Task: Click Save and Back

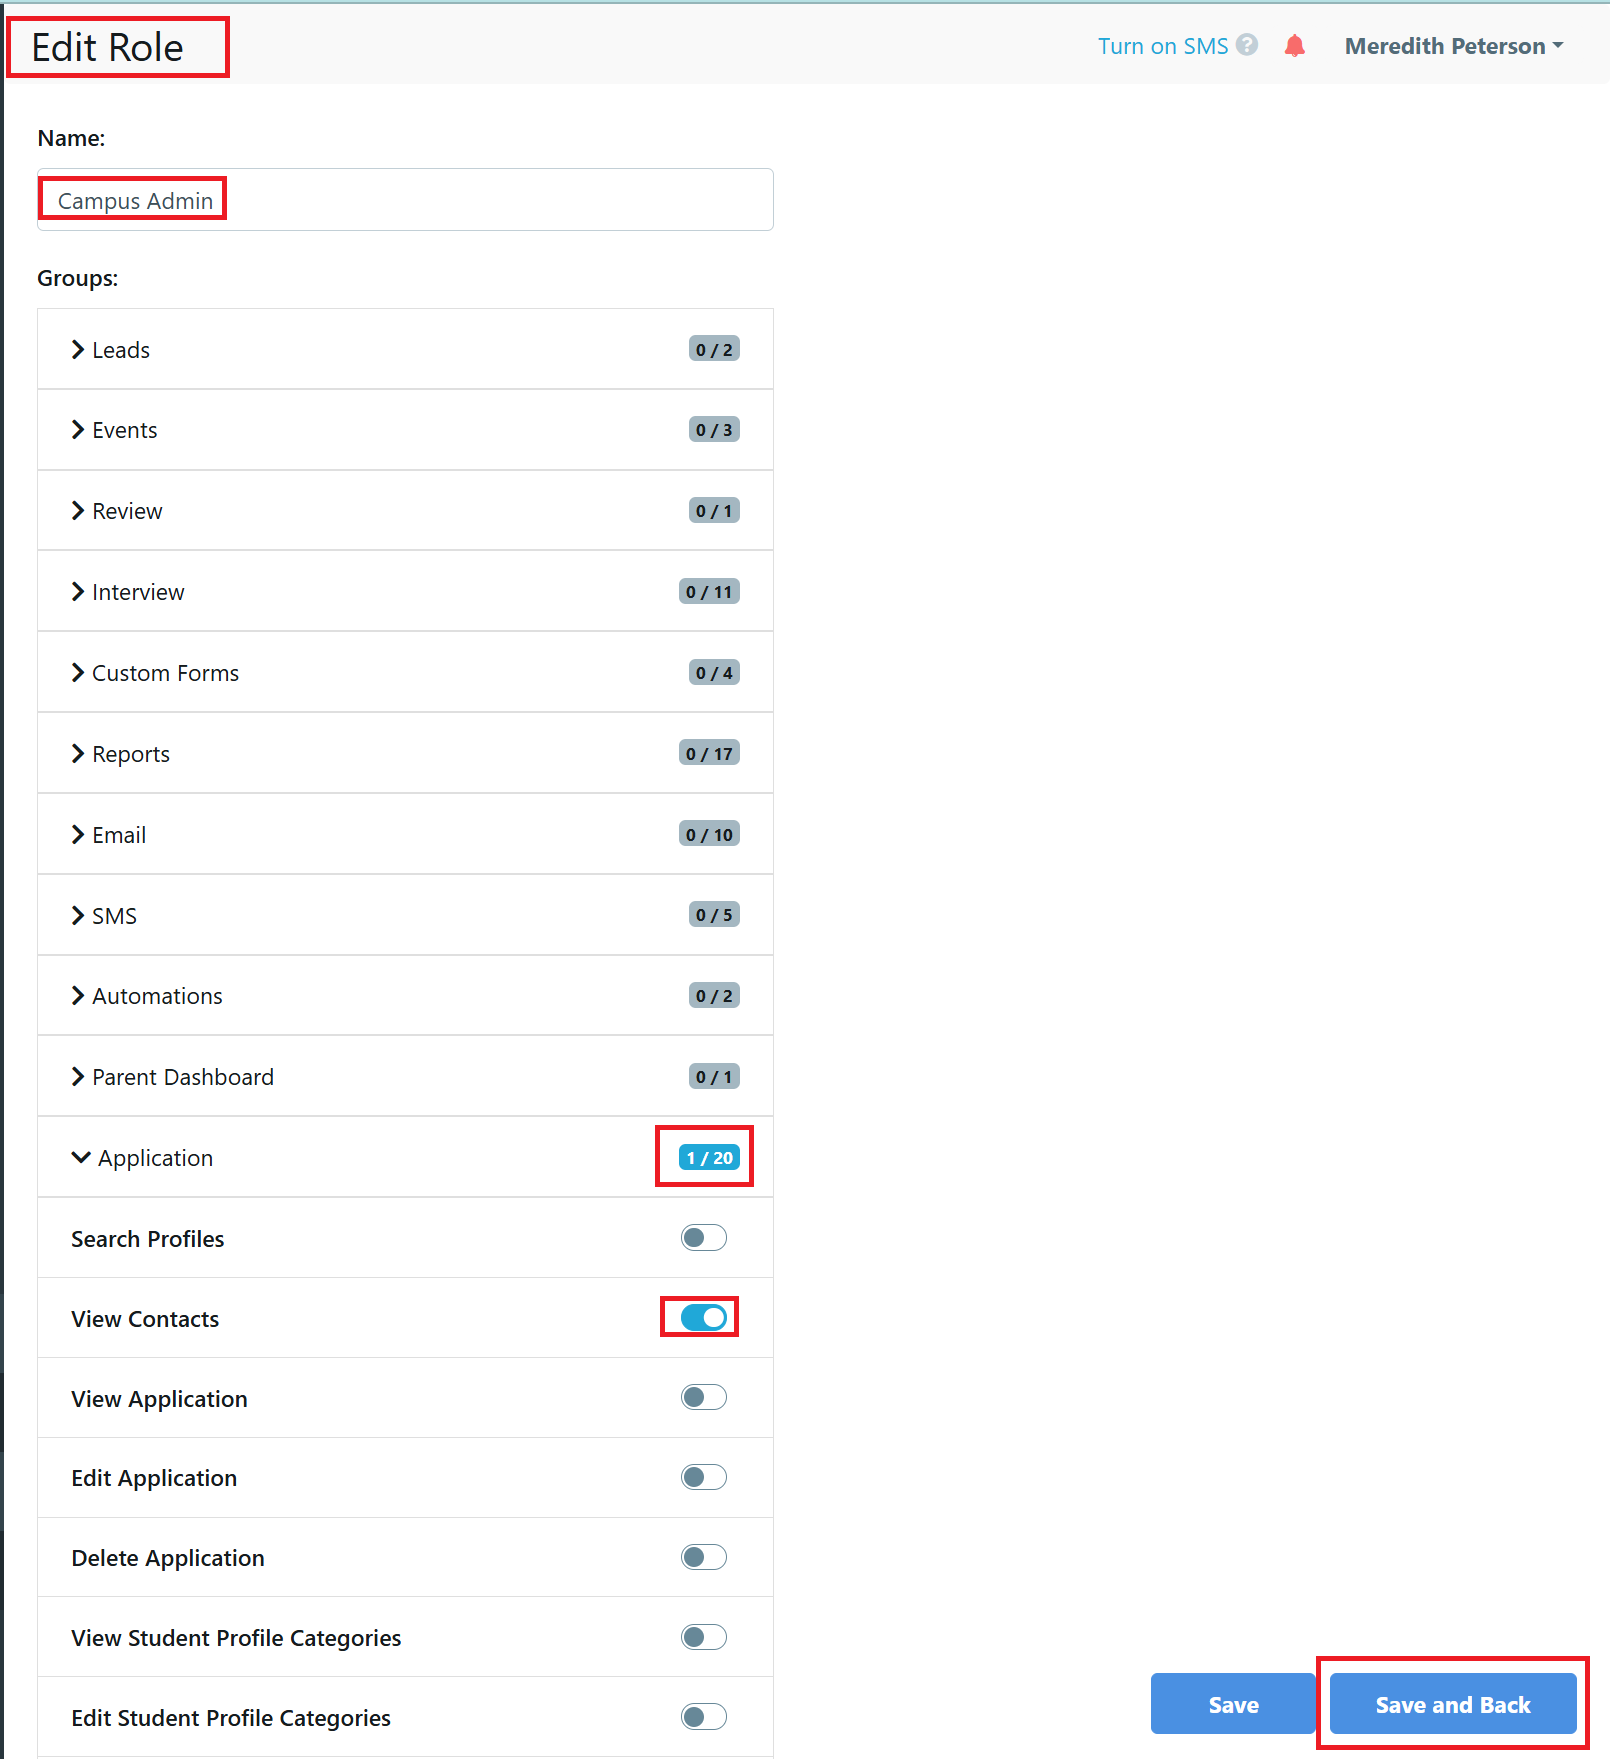Action: pos(1451,1704)
